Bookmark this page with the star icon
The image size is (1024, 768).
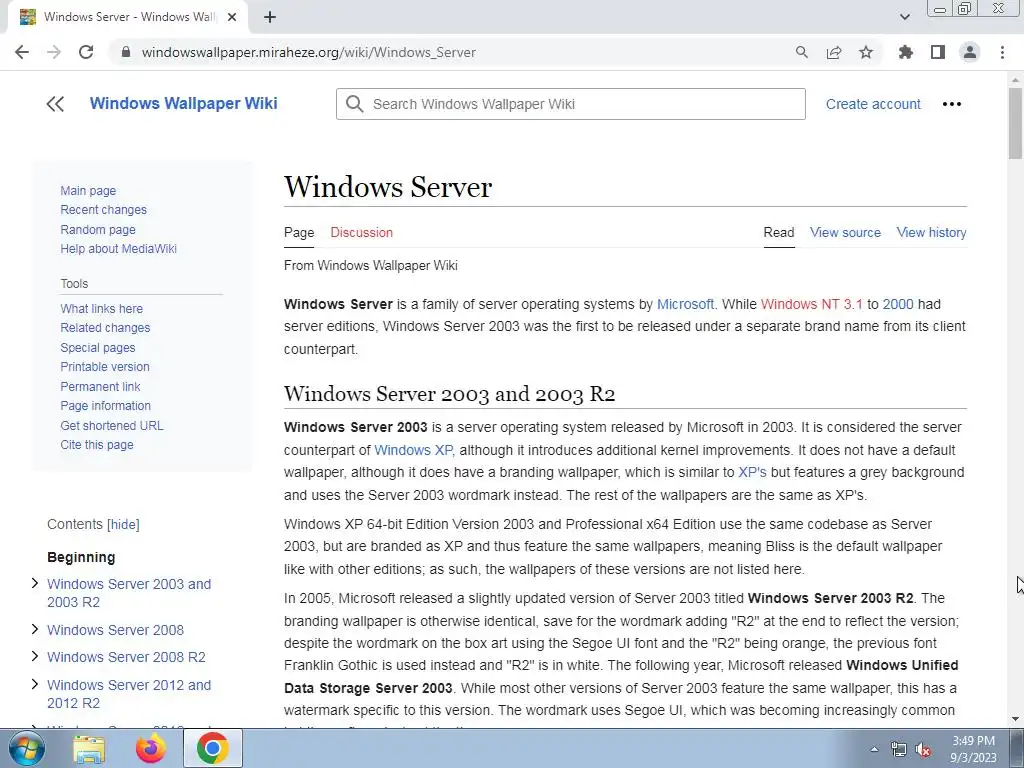(866, 52)
